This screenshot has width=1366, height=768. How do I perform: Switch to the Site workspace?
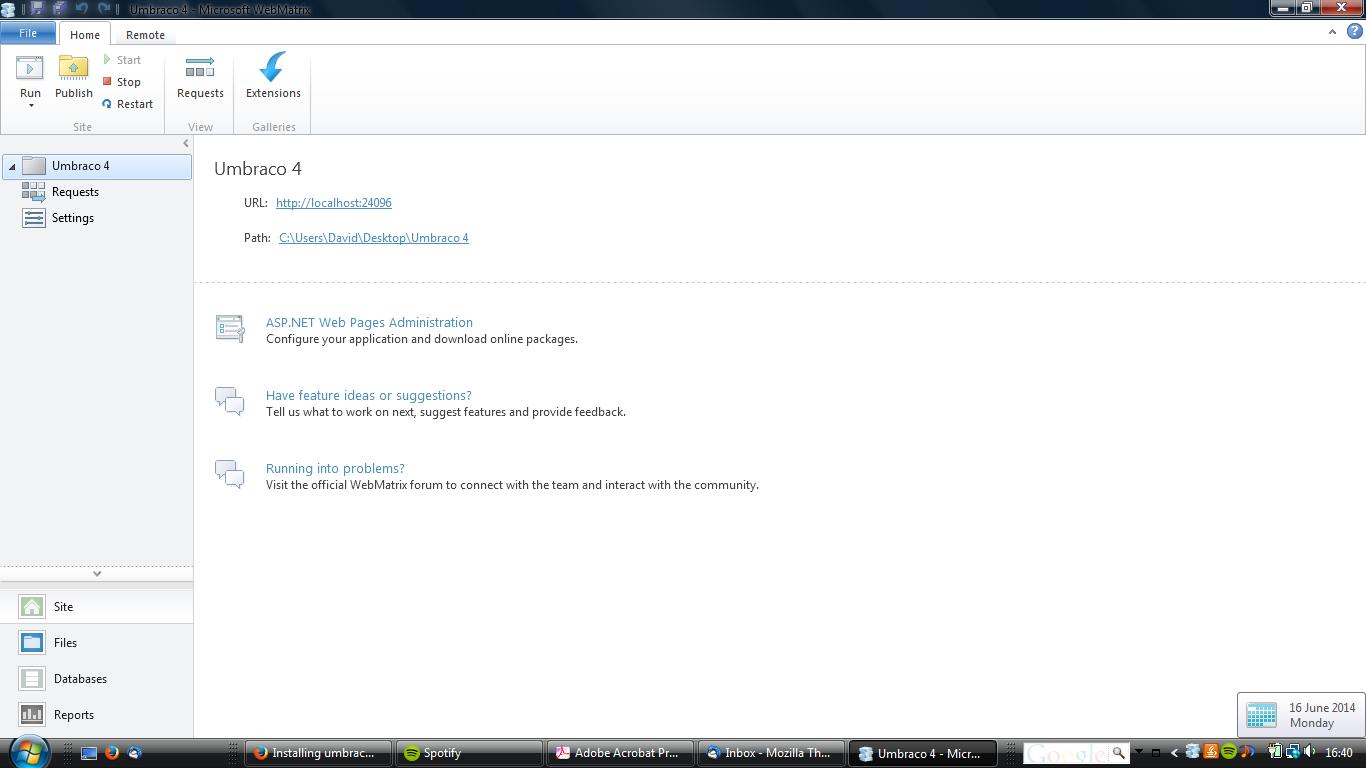[x=97, y=607]
